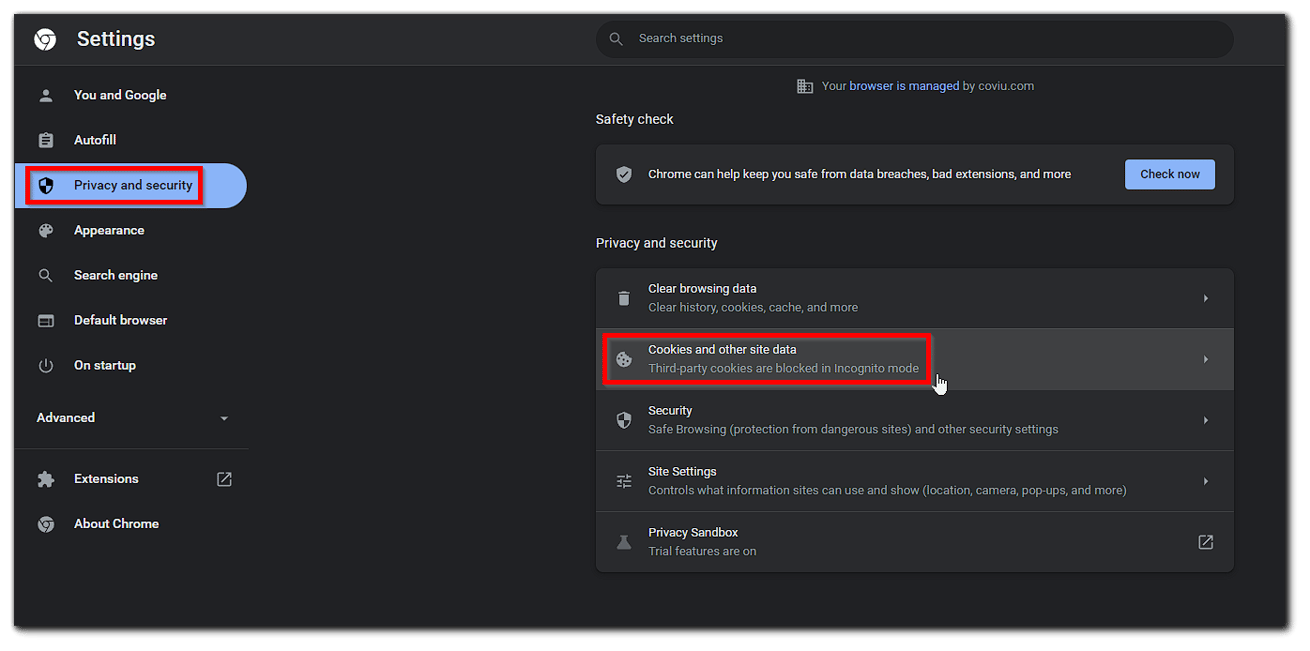Click the Check now button
This screenshot has height=651, width=1310.
(x=1169, y=174)
